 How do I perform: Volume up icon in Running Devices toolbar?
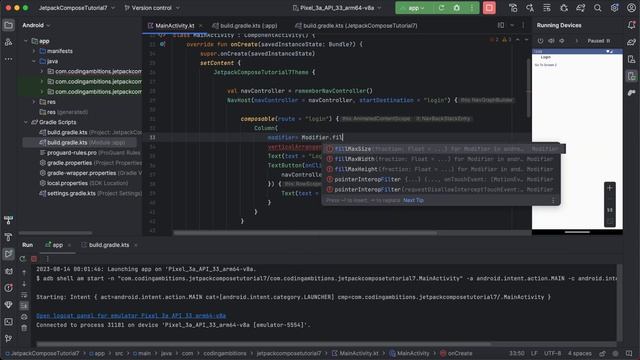coord(551,41)
